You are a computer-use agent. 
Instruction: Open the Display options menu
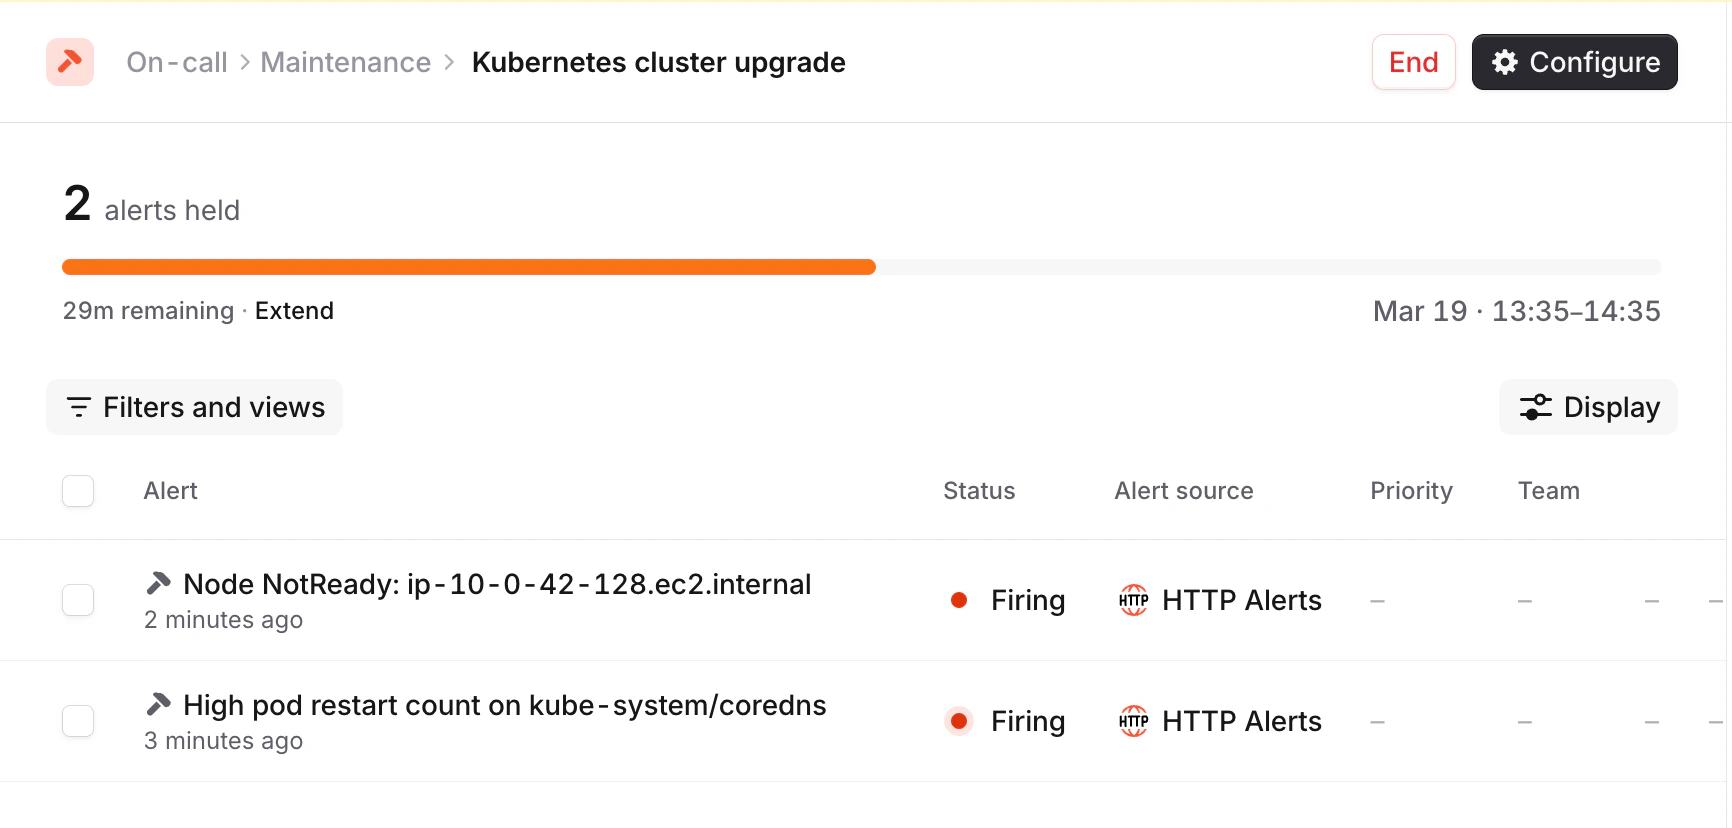[1587, 407]
